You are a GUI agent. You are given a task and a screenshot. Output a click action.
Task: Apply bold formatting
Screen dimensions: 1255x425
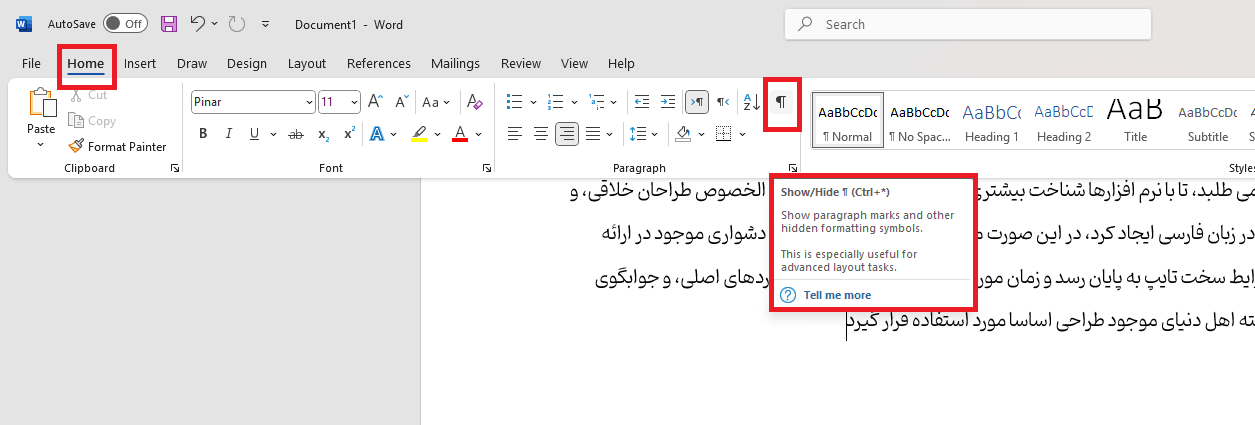click(203, 134)
